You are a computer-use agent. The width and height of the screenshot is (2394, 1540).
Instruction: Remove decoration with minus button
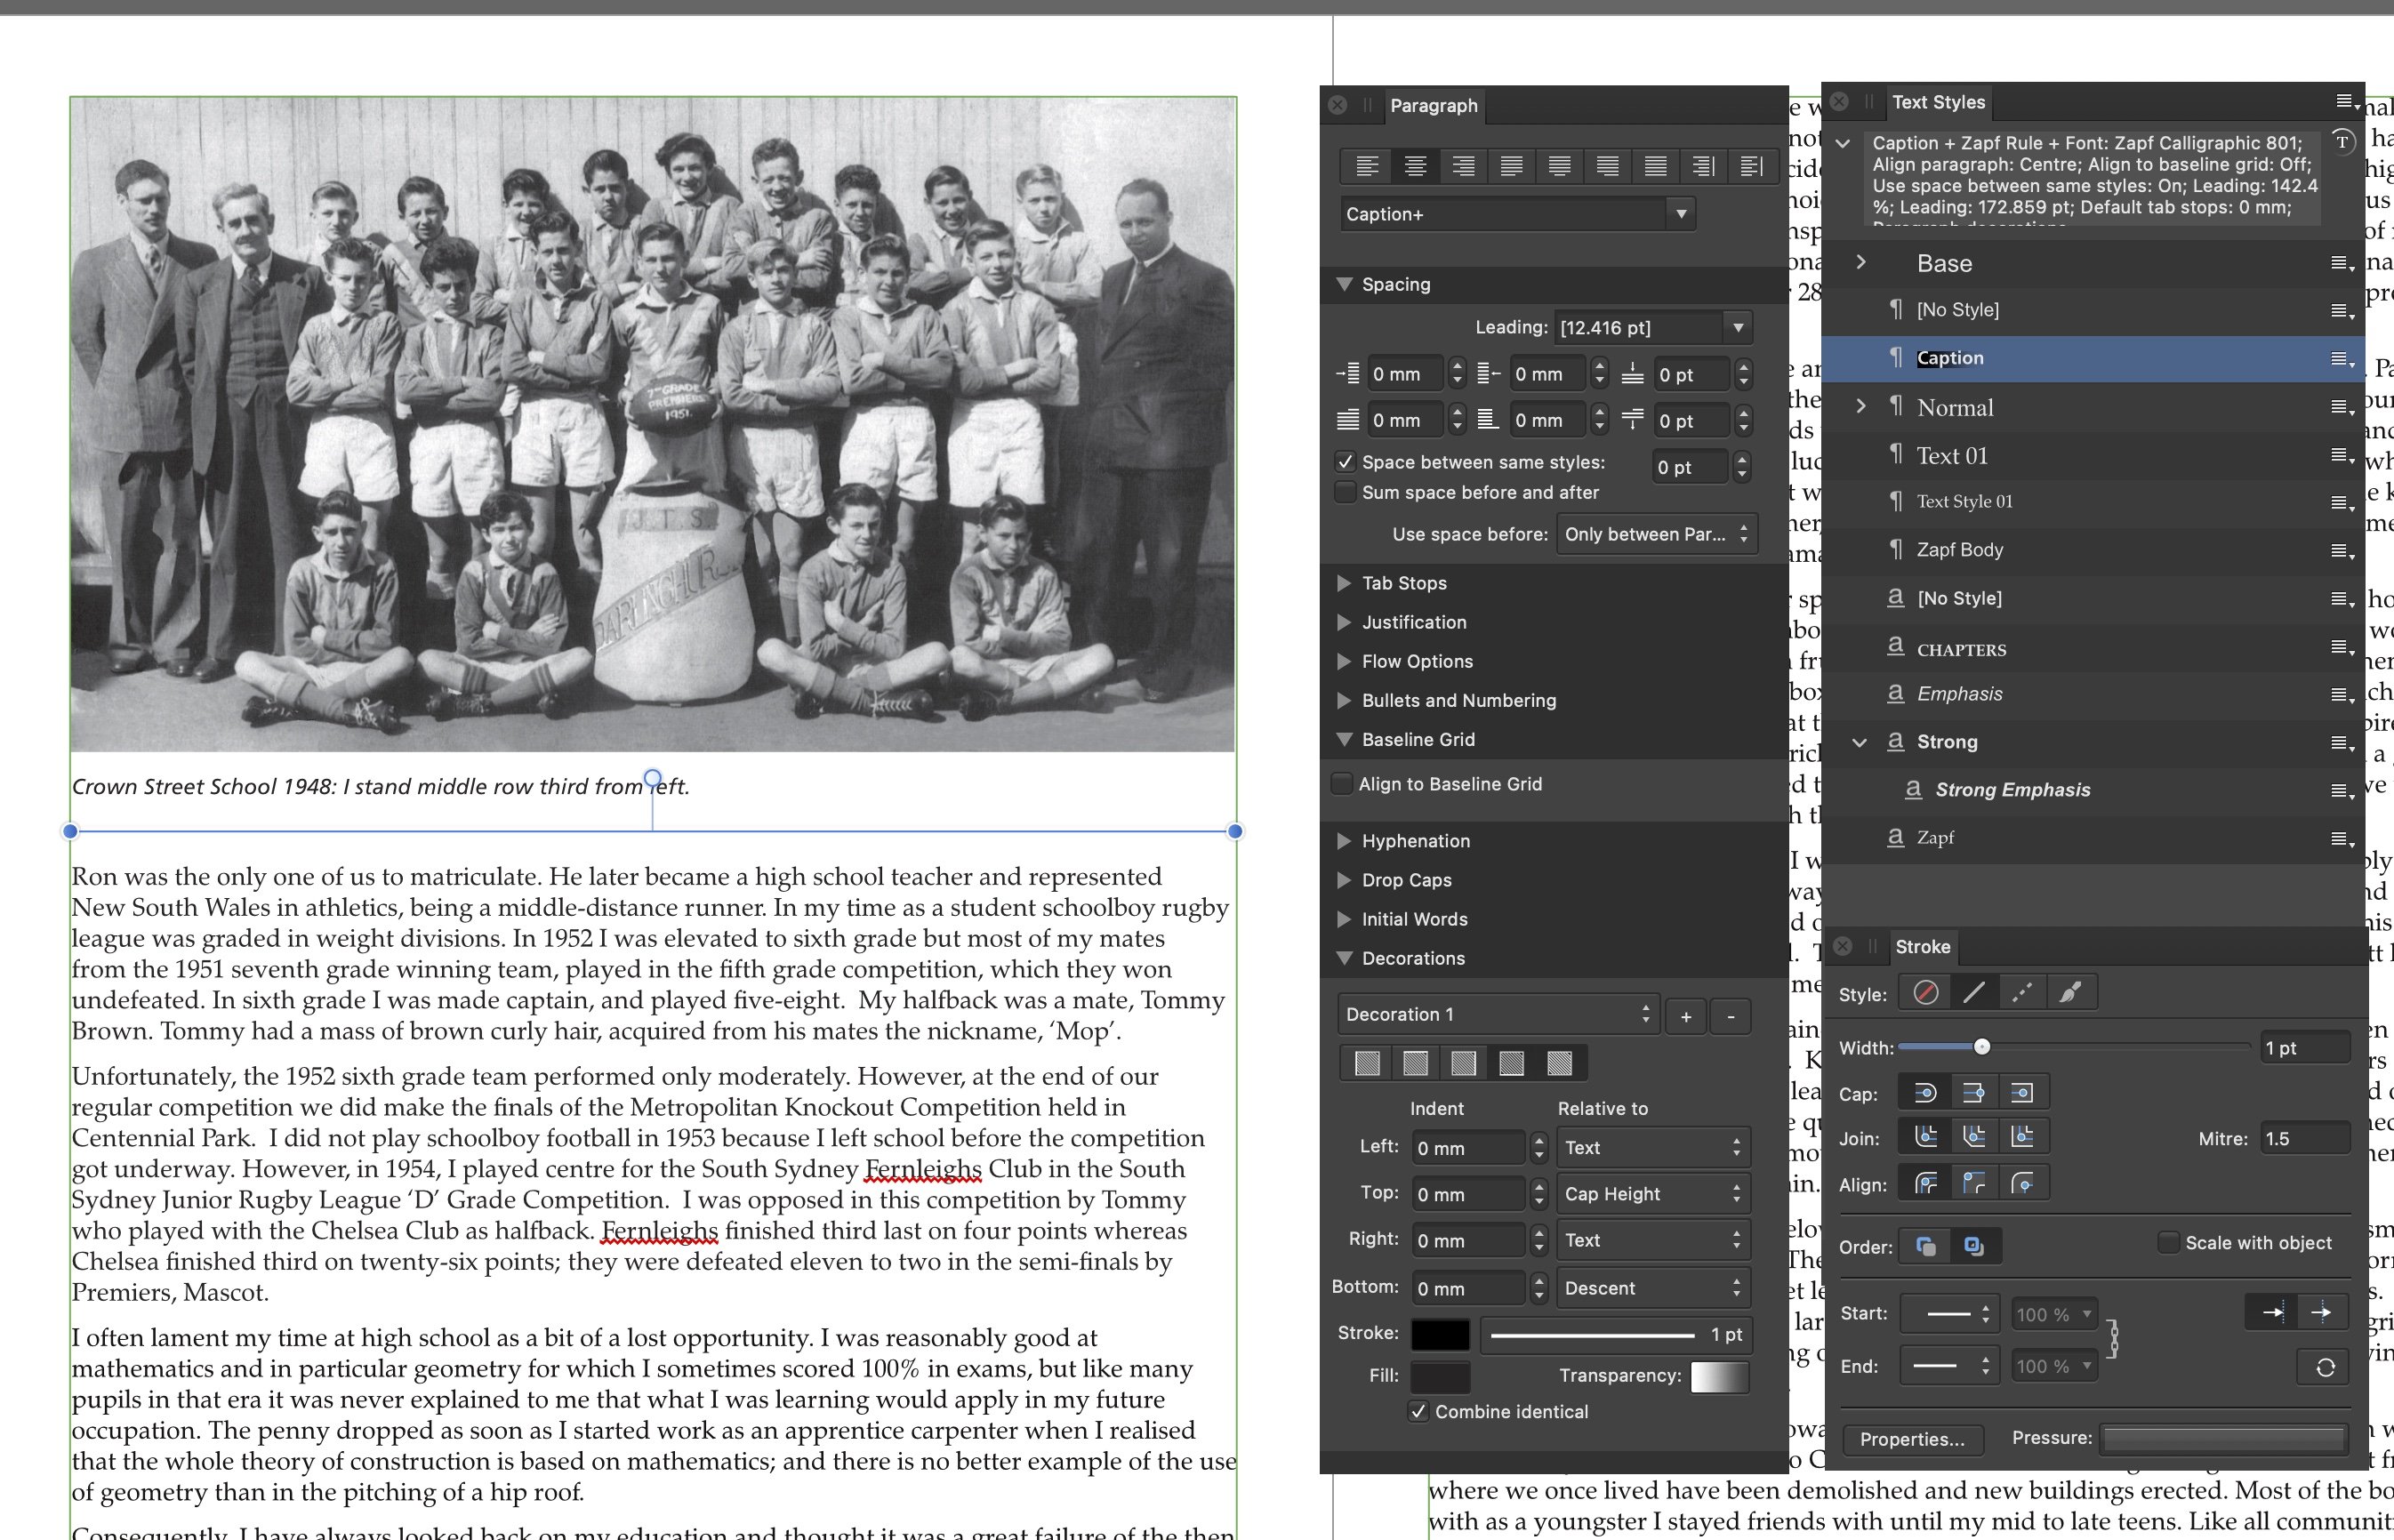[1731, 1016]
